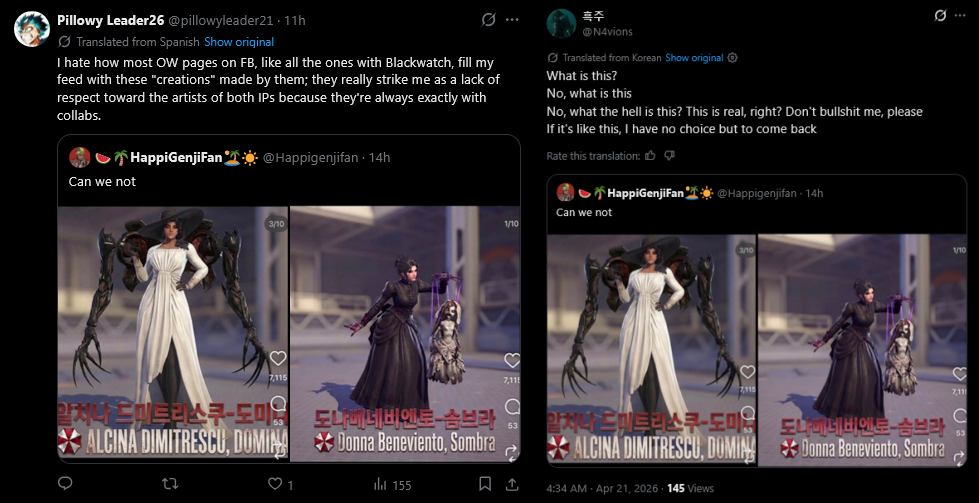Show original Spanish text of left tweet
The height and width of the screenshot is (503, 979).
click(x=239, y=42)
